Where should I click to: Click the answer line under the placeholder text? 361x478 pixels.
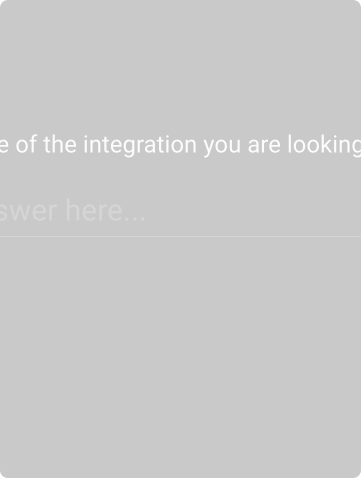point(180,236)
